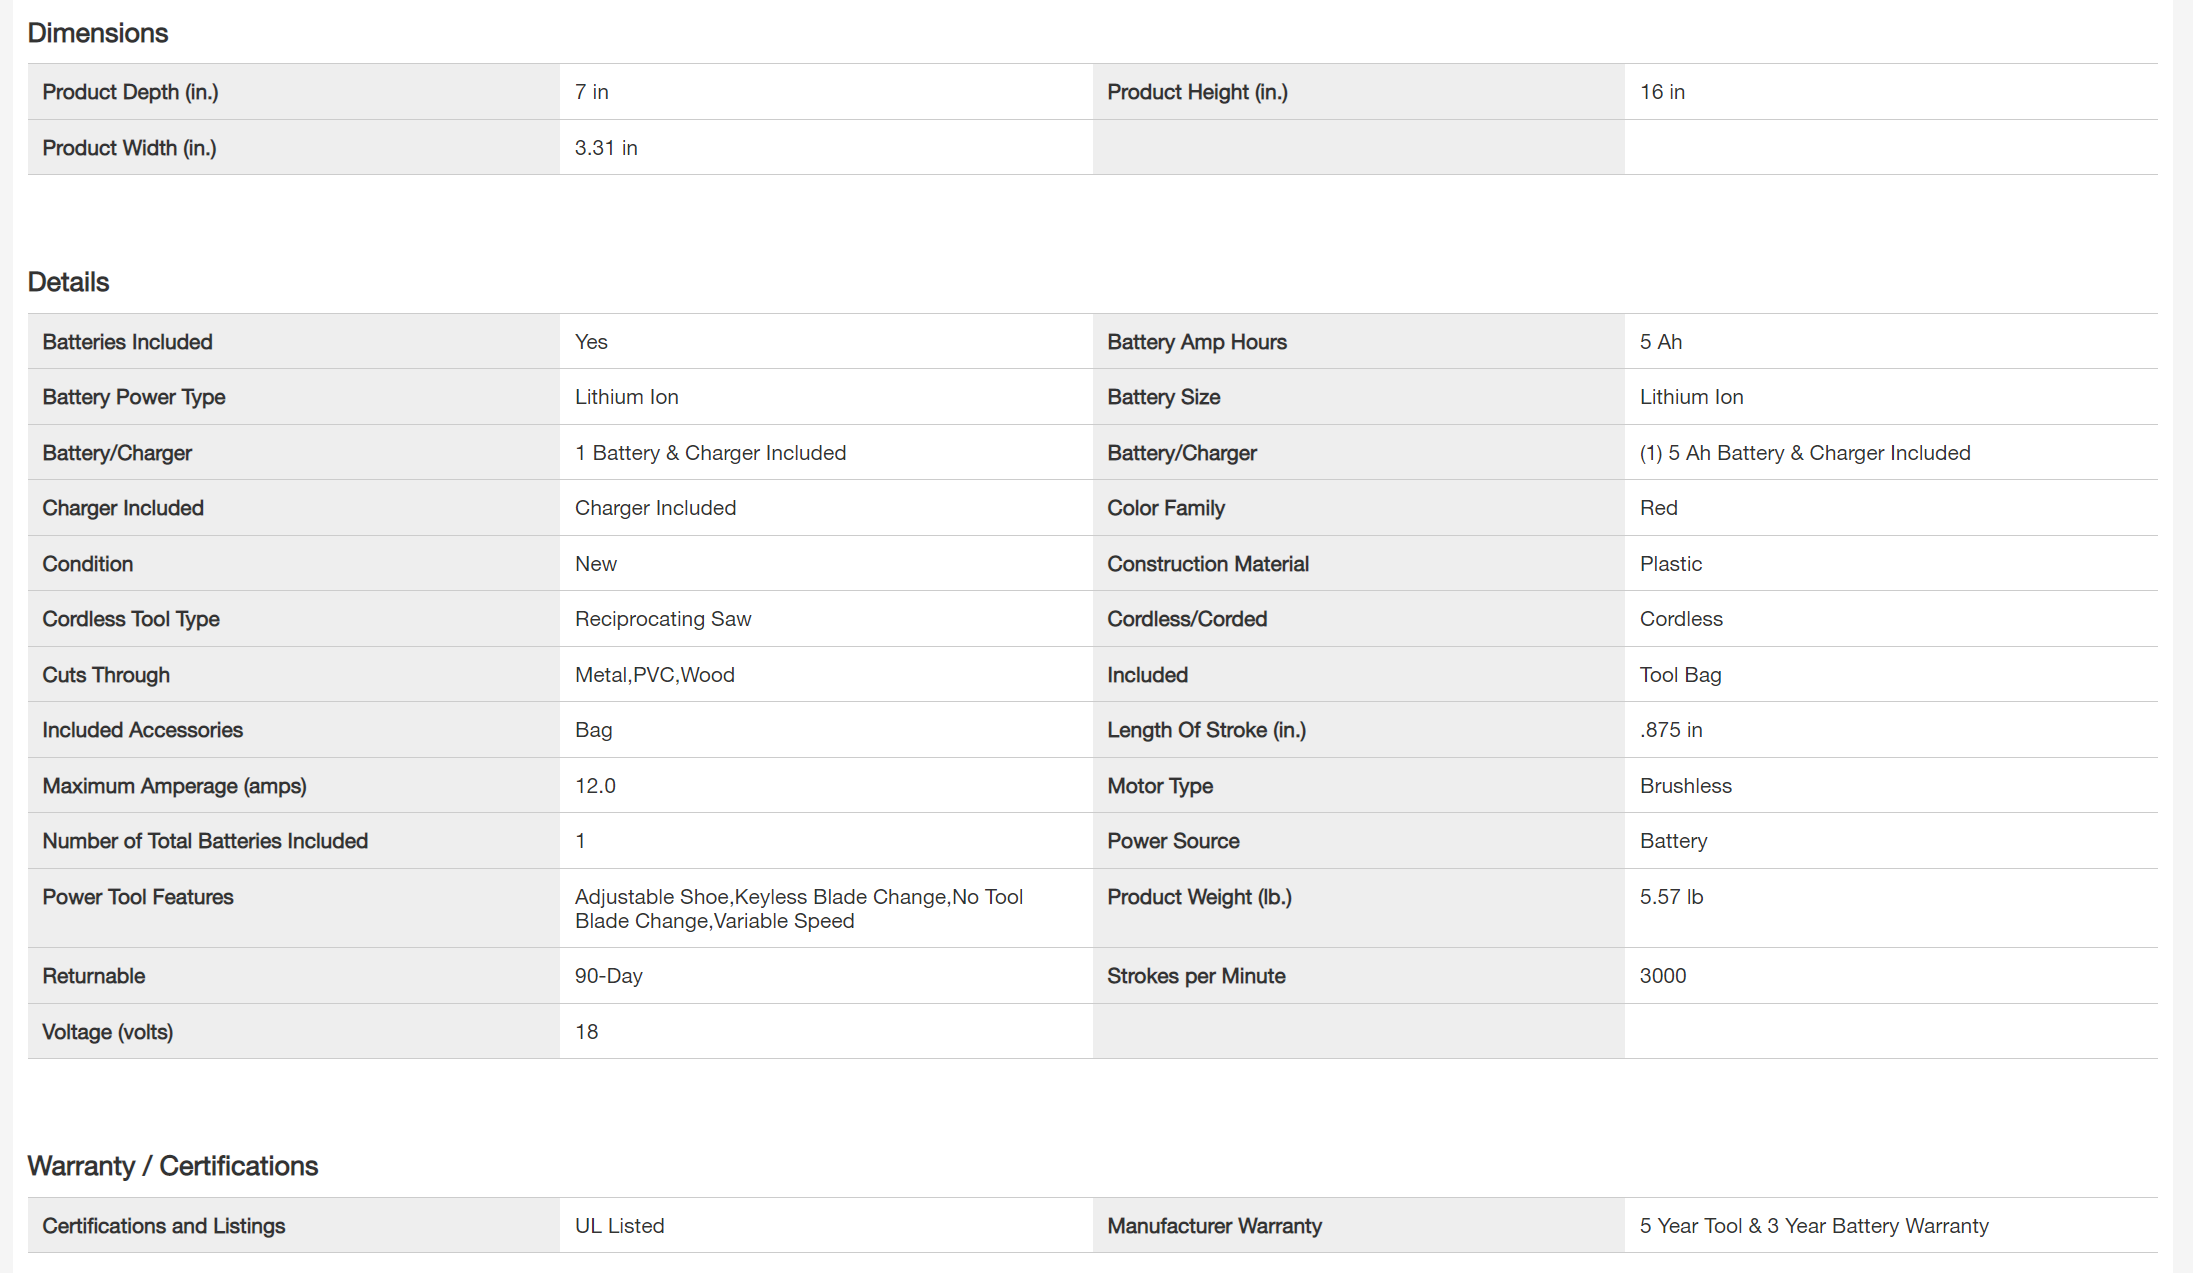Click the UL Listed certification value
The height and width of the screenshot is (1273, 2193).
(619, 1226)
